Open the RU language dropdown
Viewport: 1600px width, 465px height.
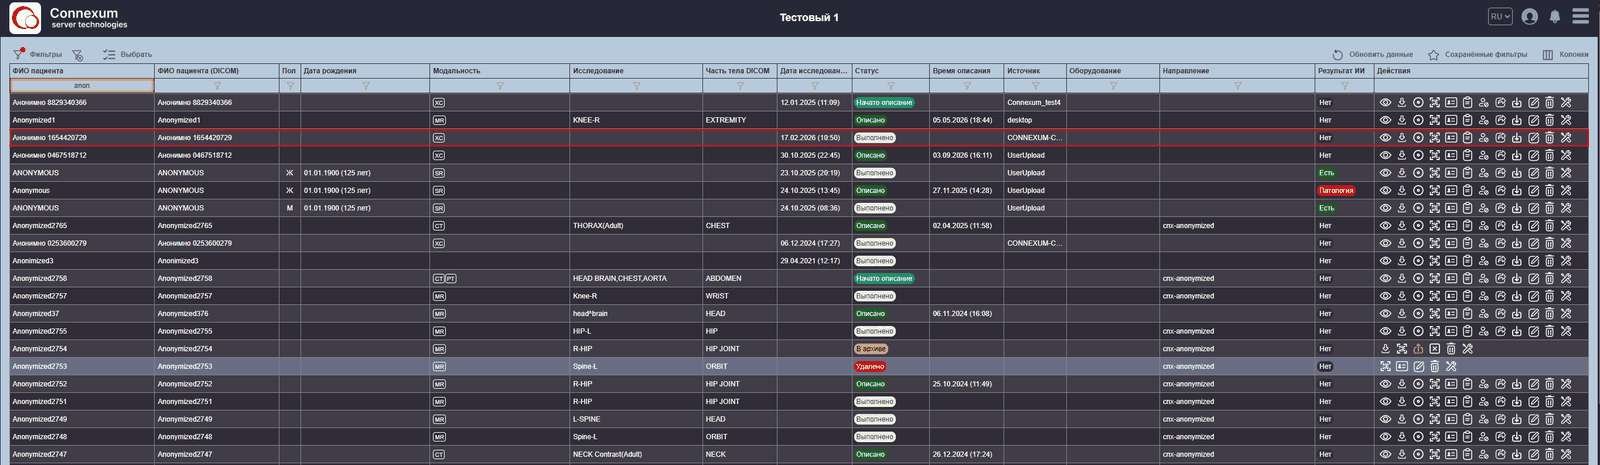[1500, 16]
